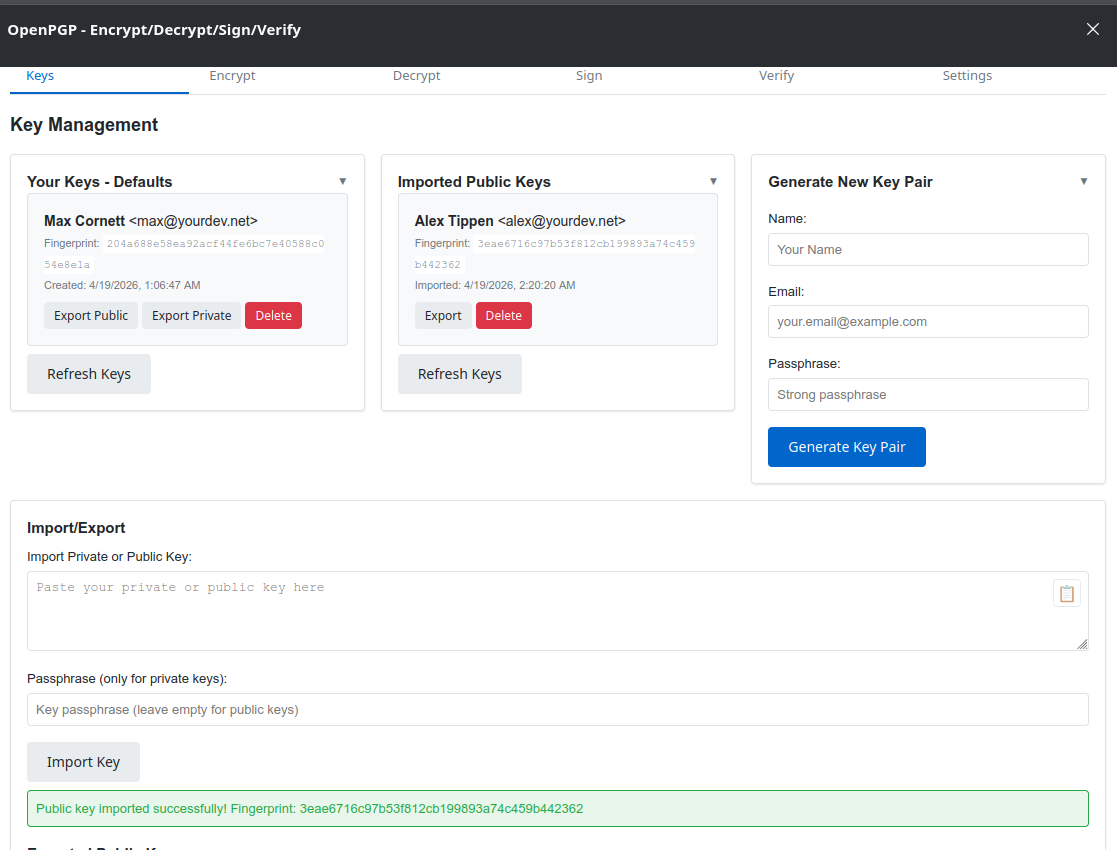Switch to the Encrypt tab

(x=232, y=75)
